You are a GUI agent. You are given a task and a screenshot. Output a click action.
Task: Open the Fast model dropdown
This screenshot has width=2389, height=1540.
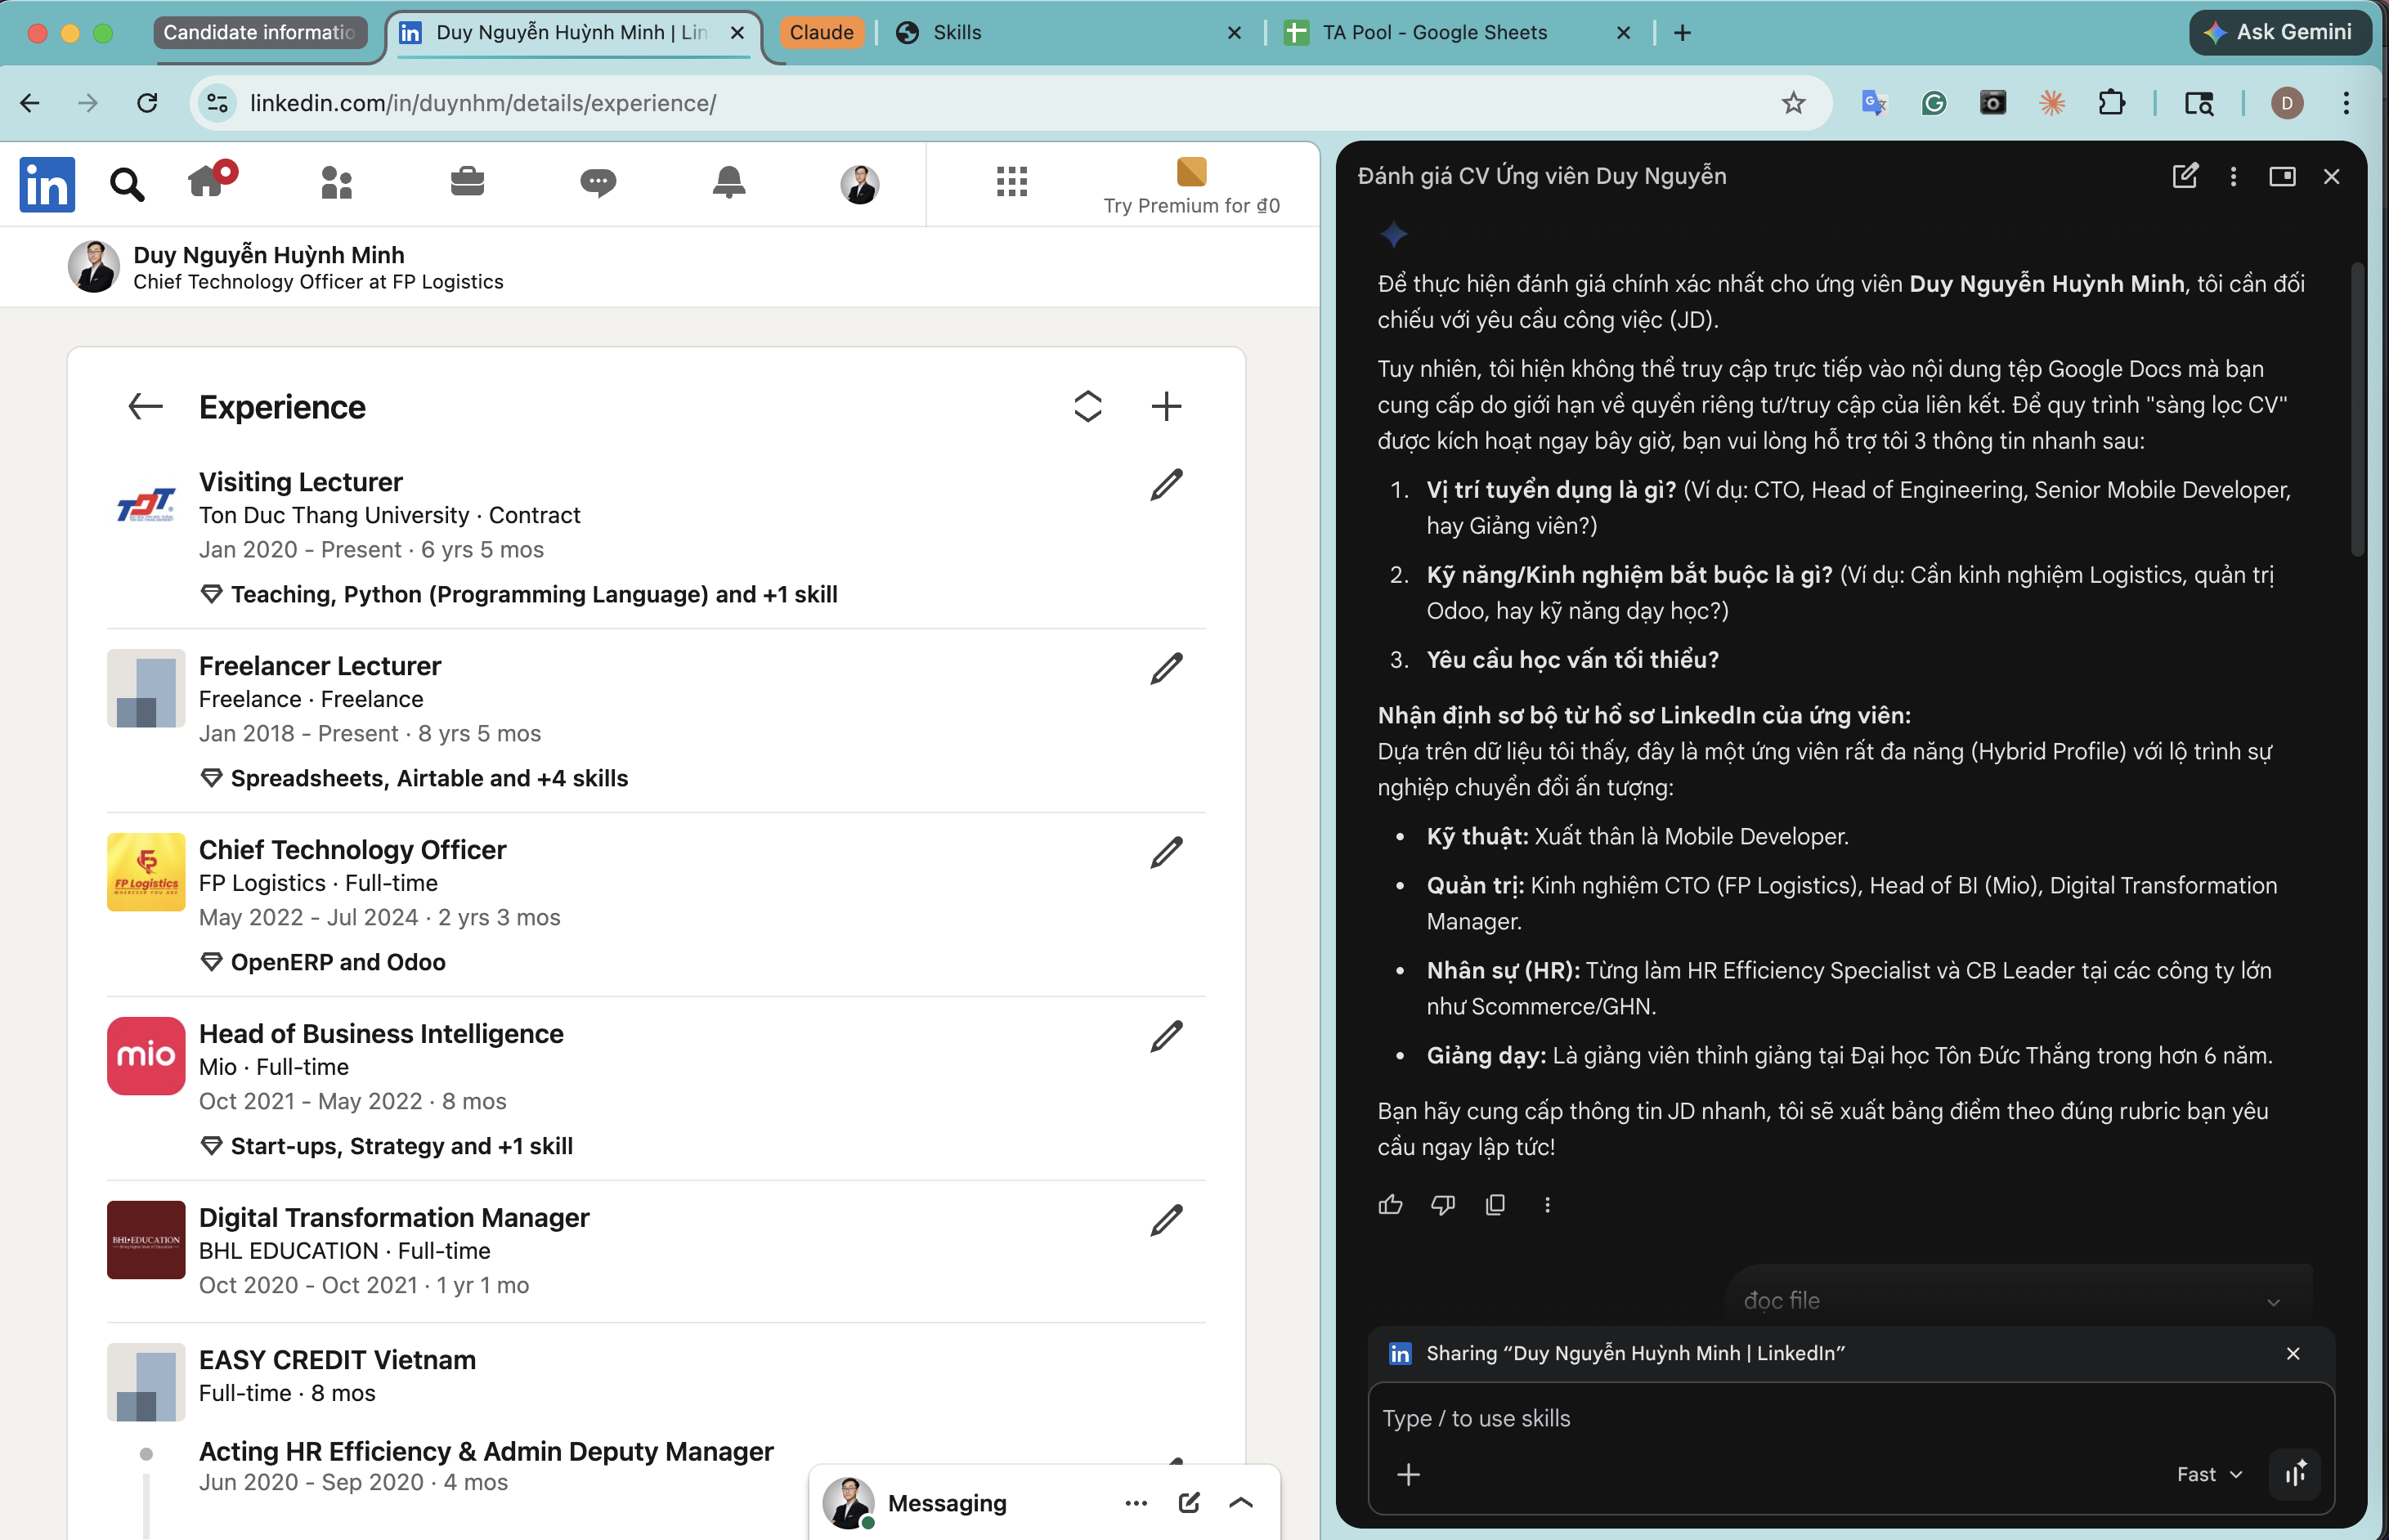coord(2210,1474)
